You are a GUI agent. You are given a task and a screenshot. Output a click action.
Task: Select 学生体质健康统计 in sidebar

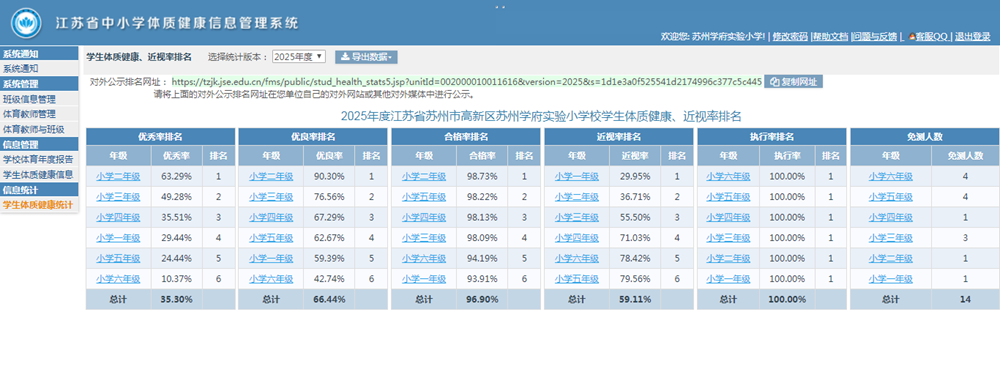39,205
